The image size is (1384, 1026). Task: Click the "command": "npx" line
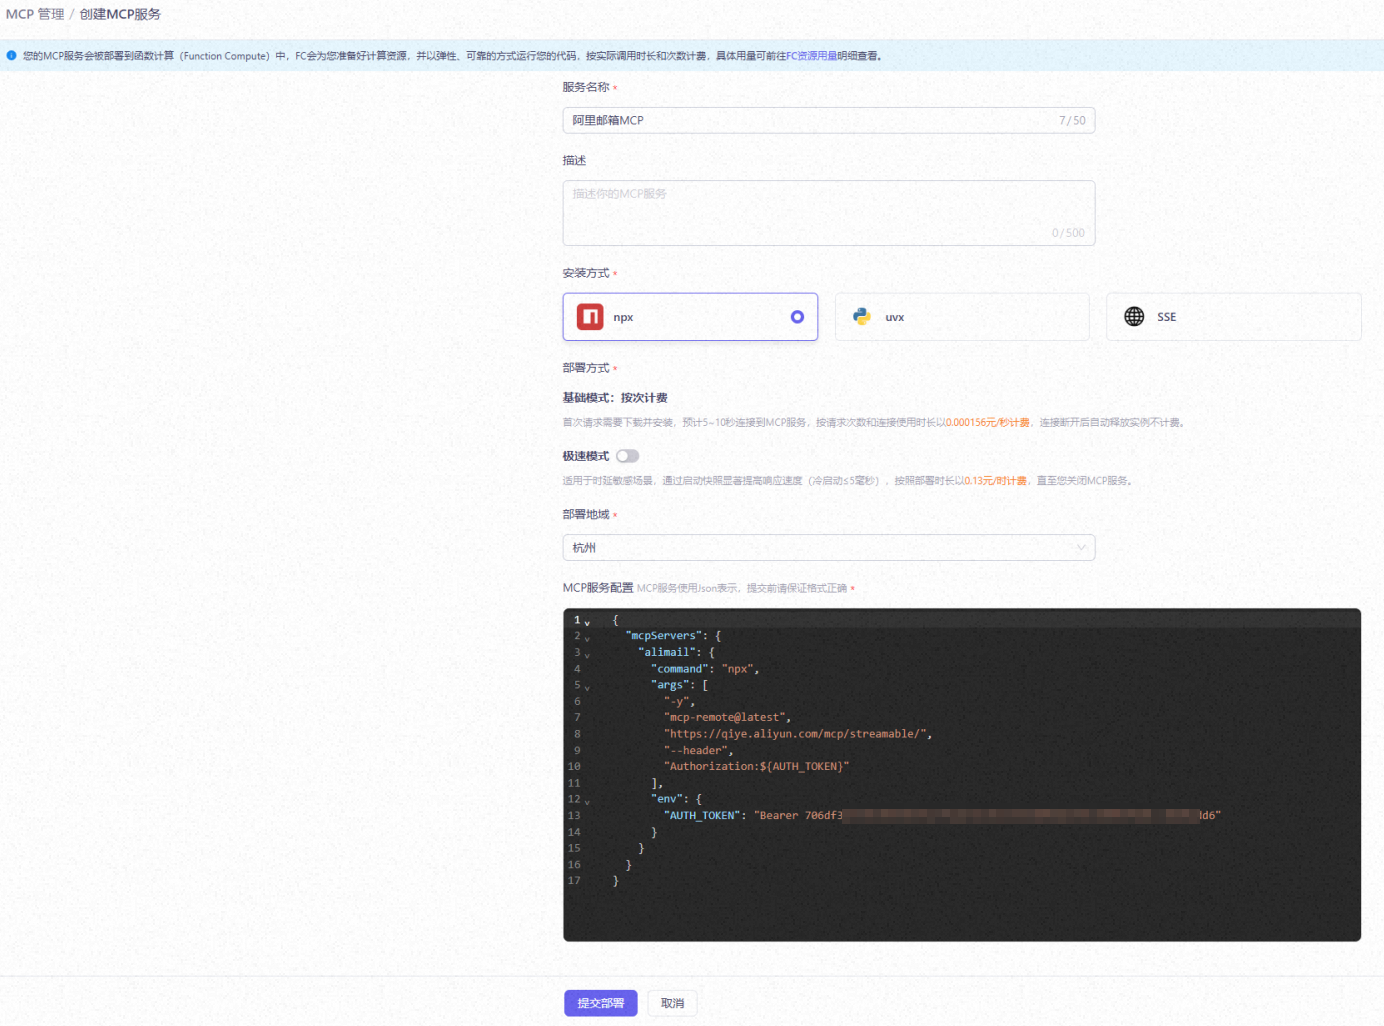[x=705, y=669]
